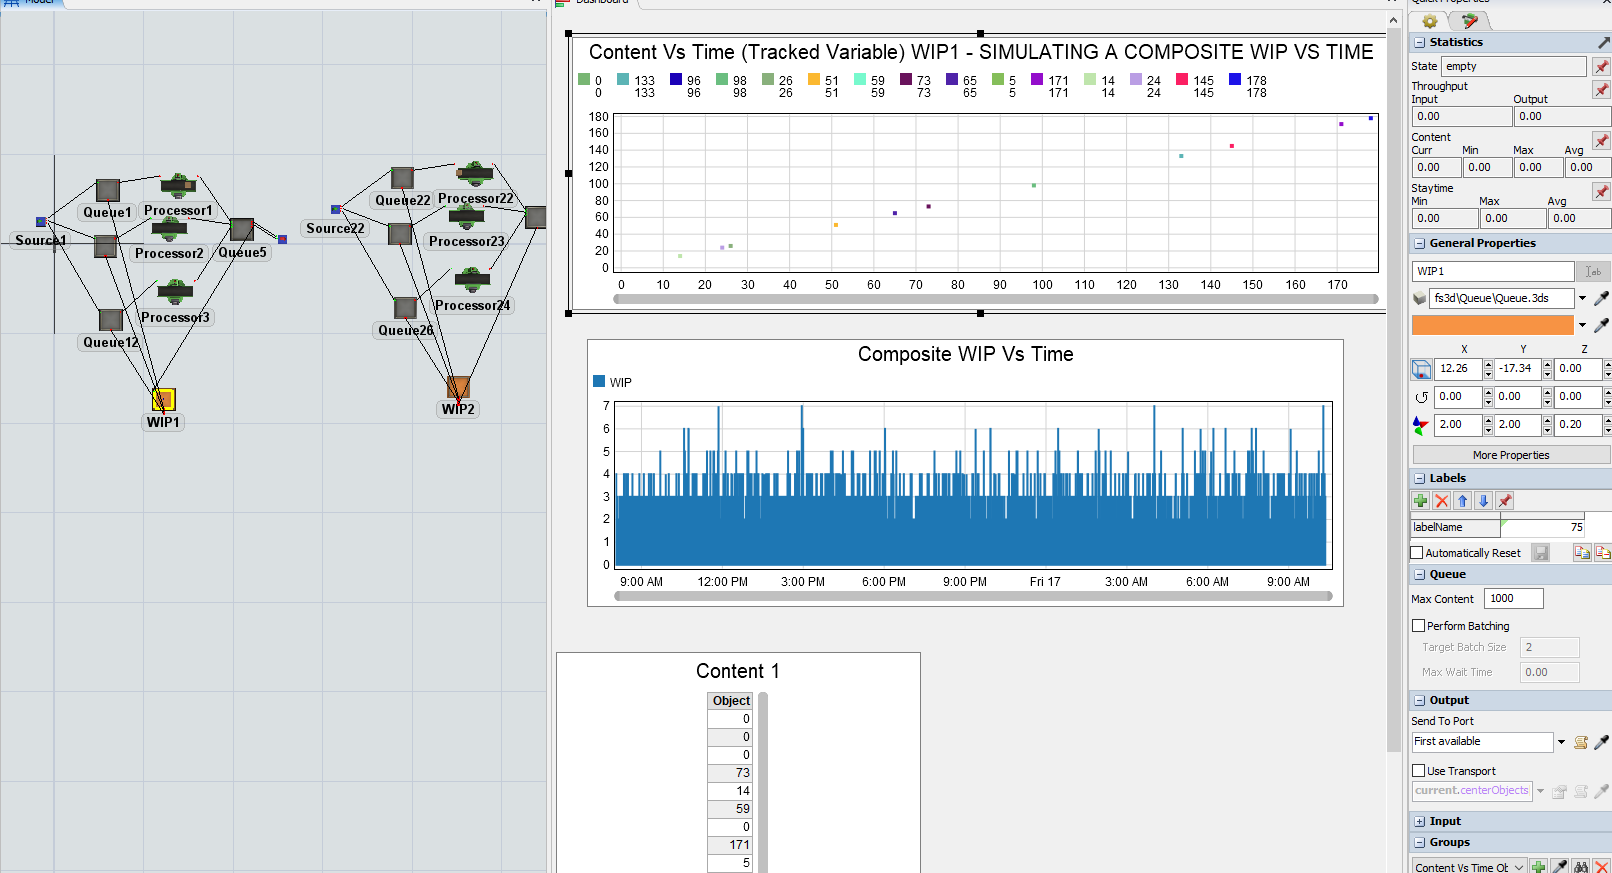Click the orange color swatch
This screenshot has width=1612, height=873.
coord(1492,325)
